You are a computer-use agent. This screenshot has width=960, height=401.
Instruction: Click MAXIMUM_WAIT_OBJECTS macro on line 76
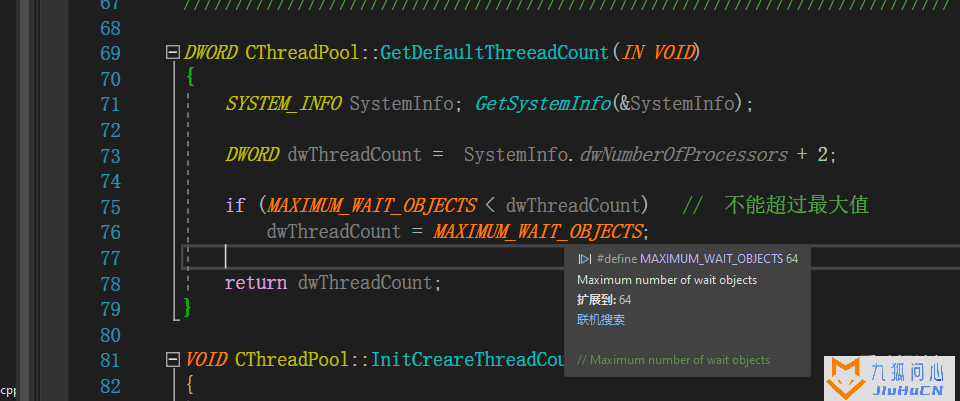tap(538, 231)
